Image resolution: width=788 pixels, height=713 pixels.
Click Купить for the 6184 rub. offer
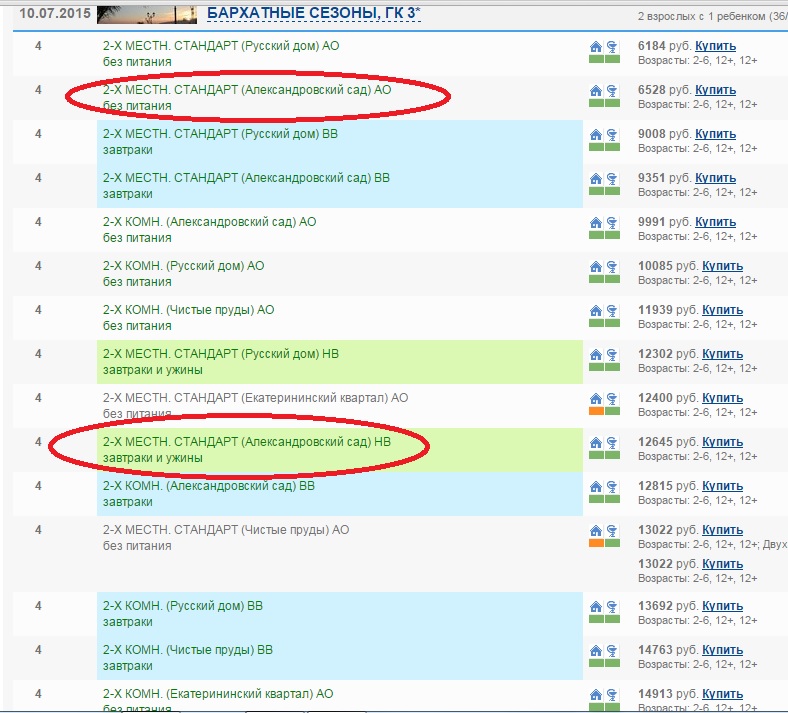(715, 46)
